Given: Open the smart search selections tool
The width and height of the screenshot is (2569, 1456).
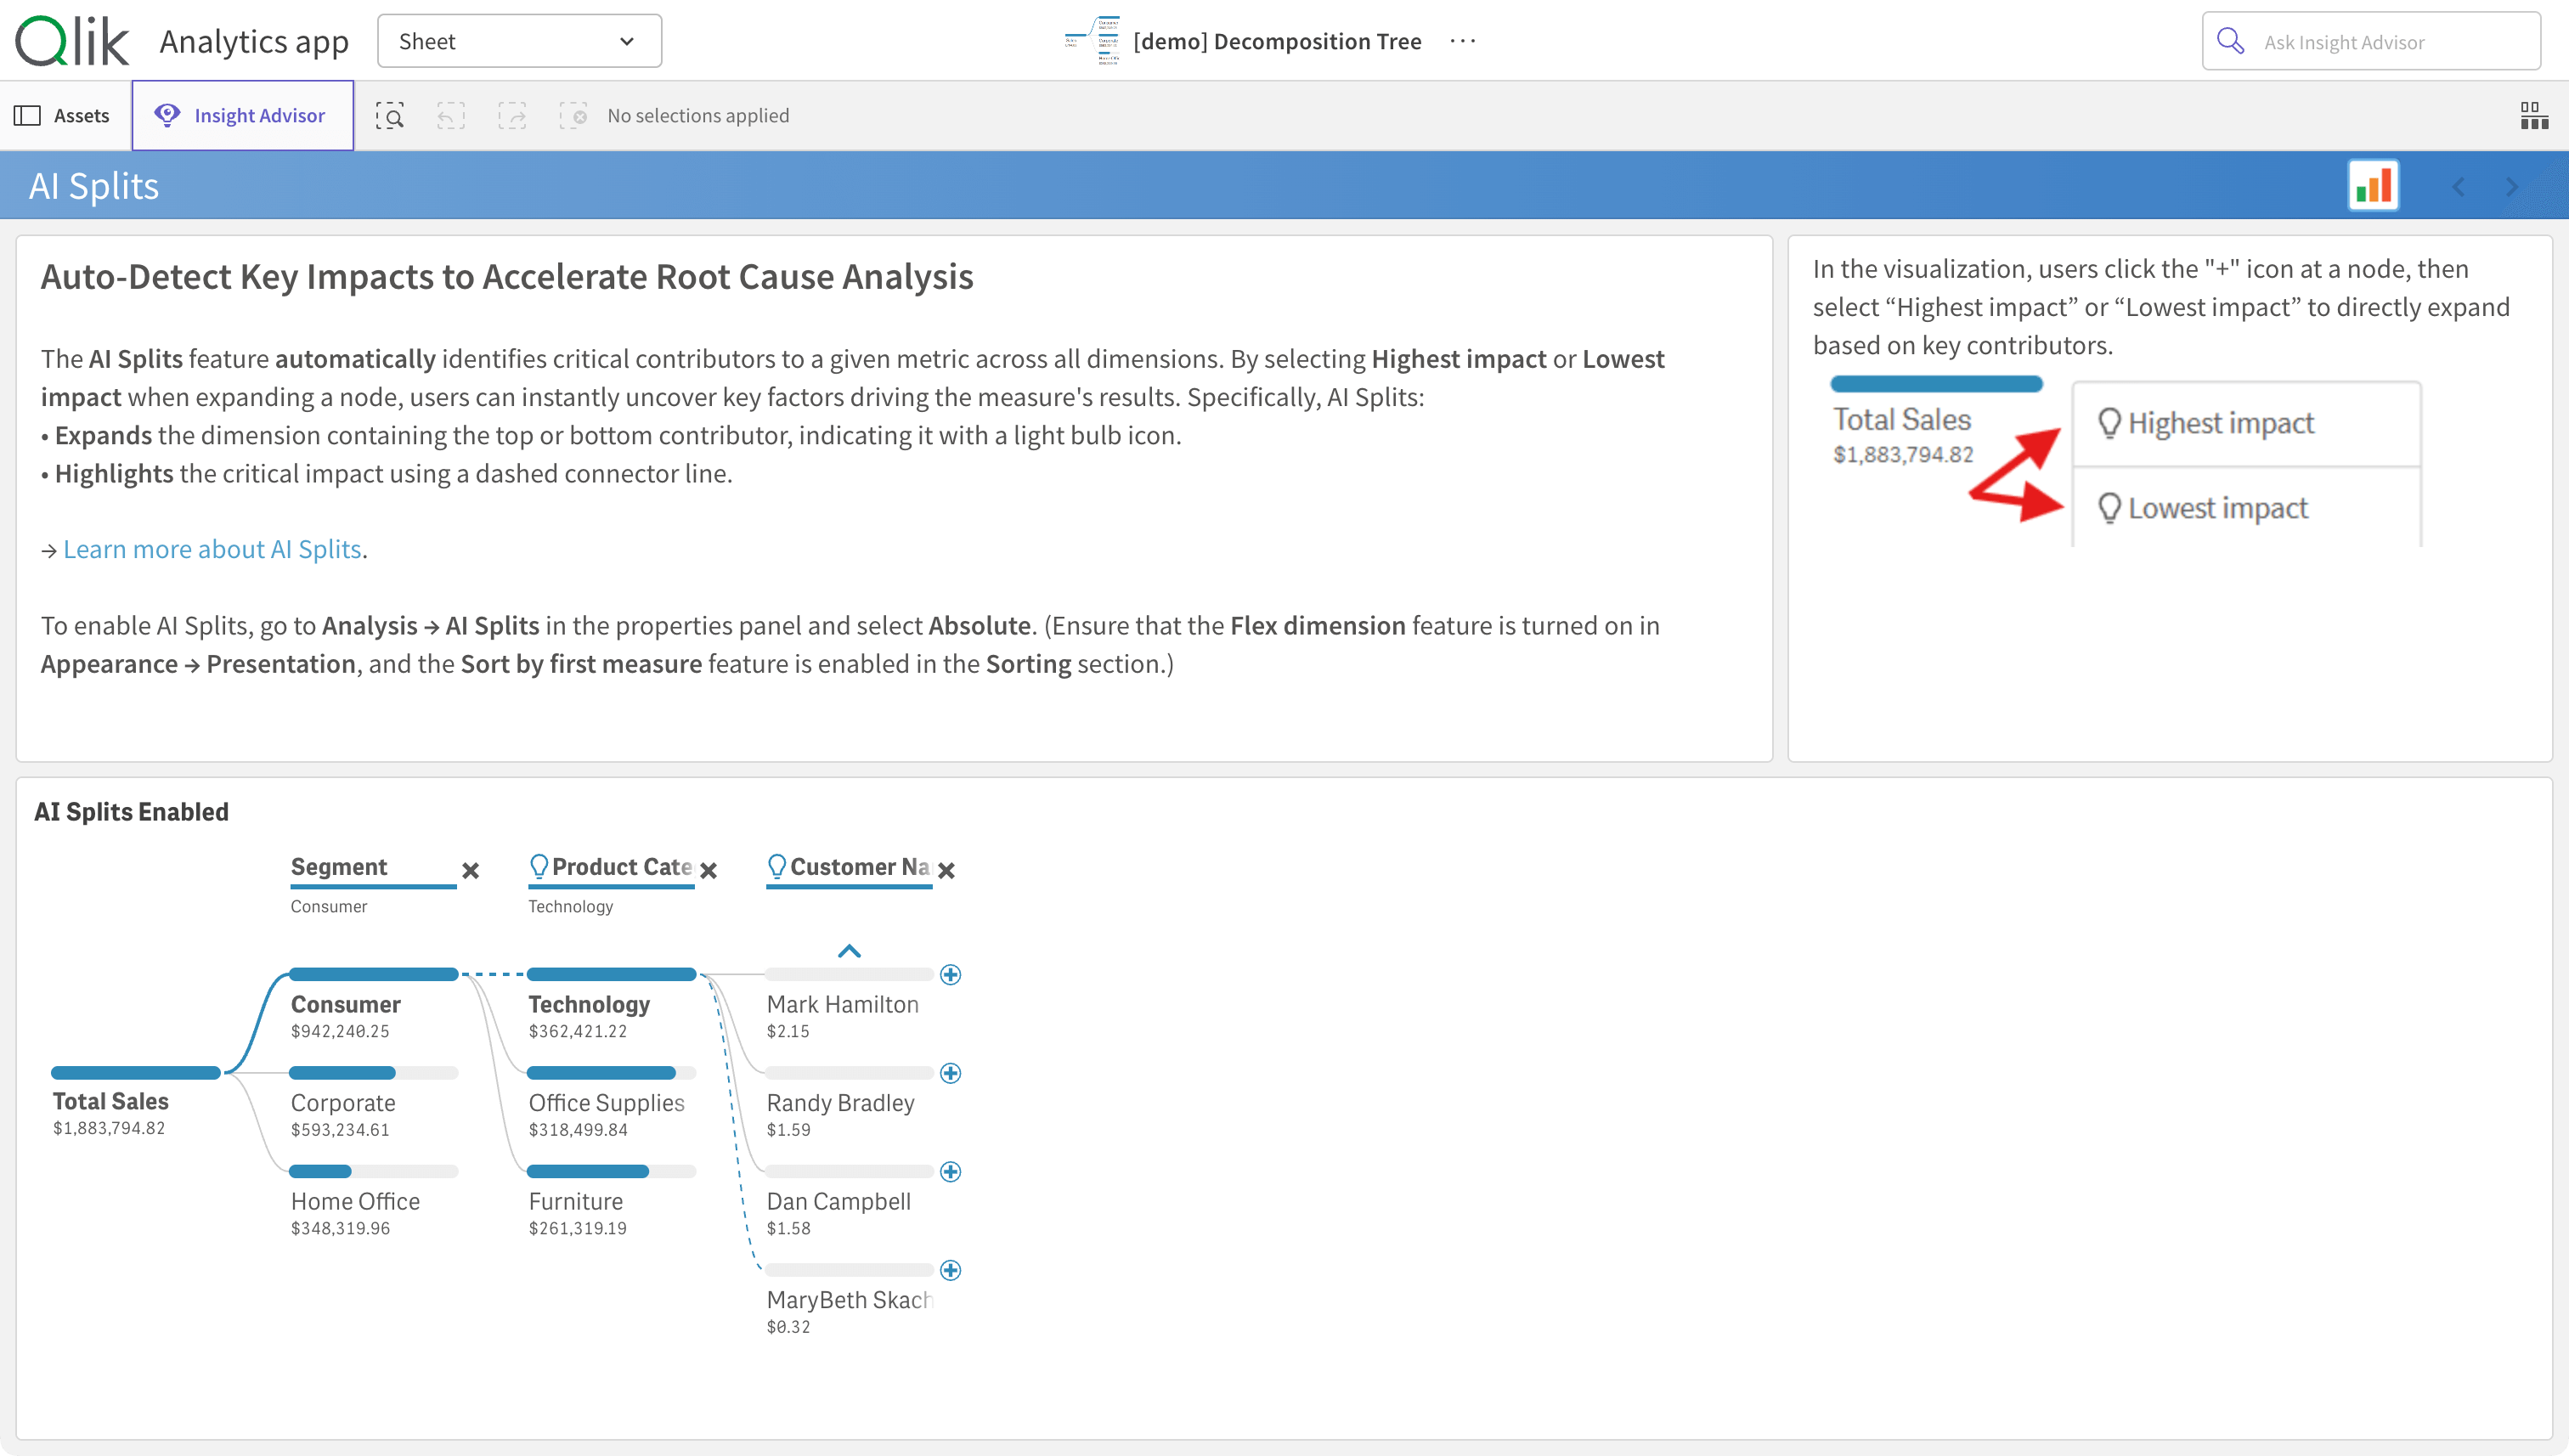Looking at the screenshot, I should tap(389, 116).
